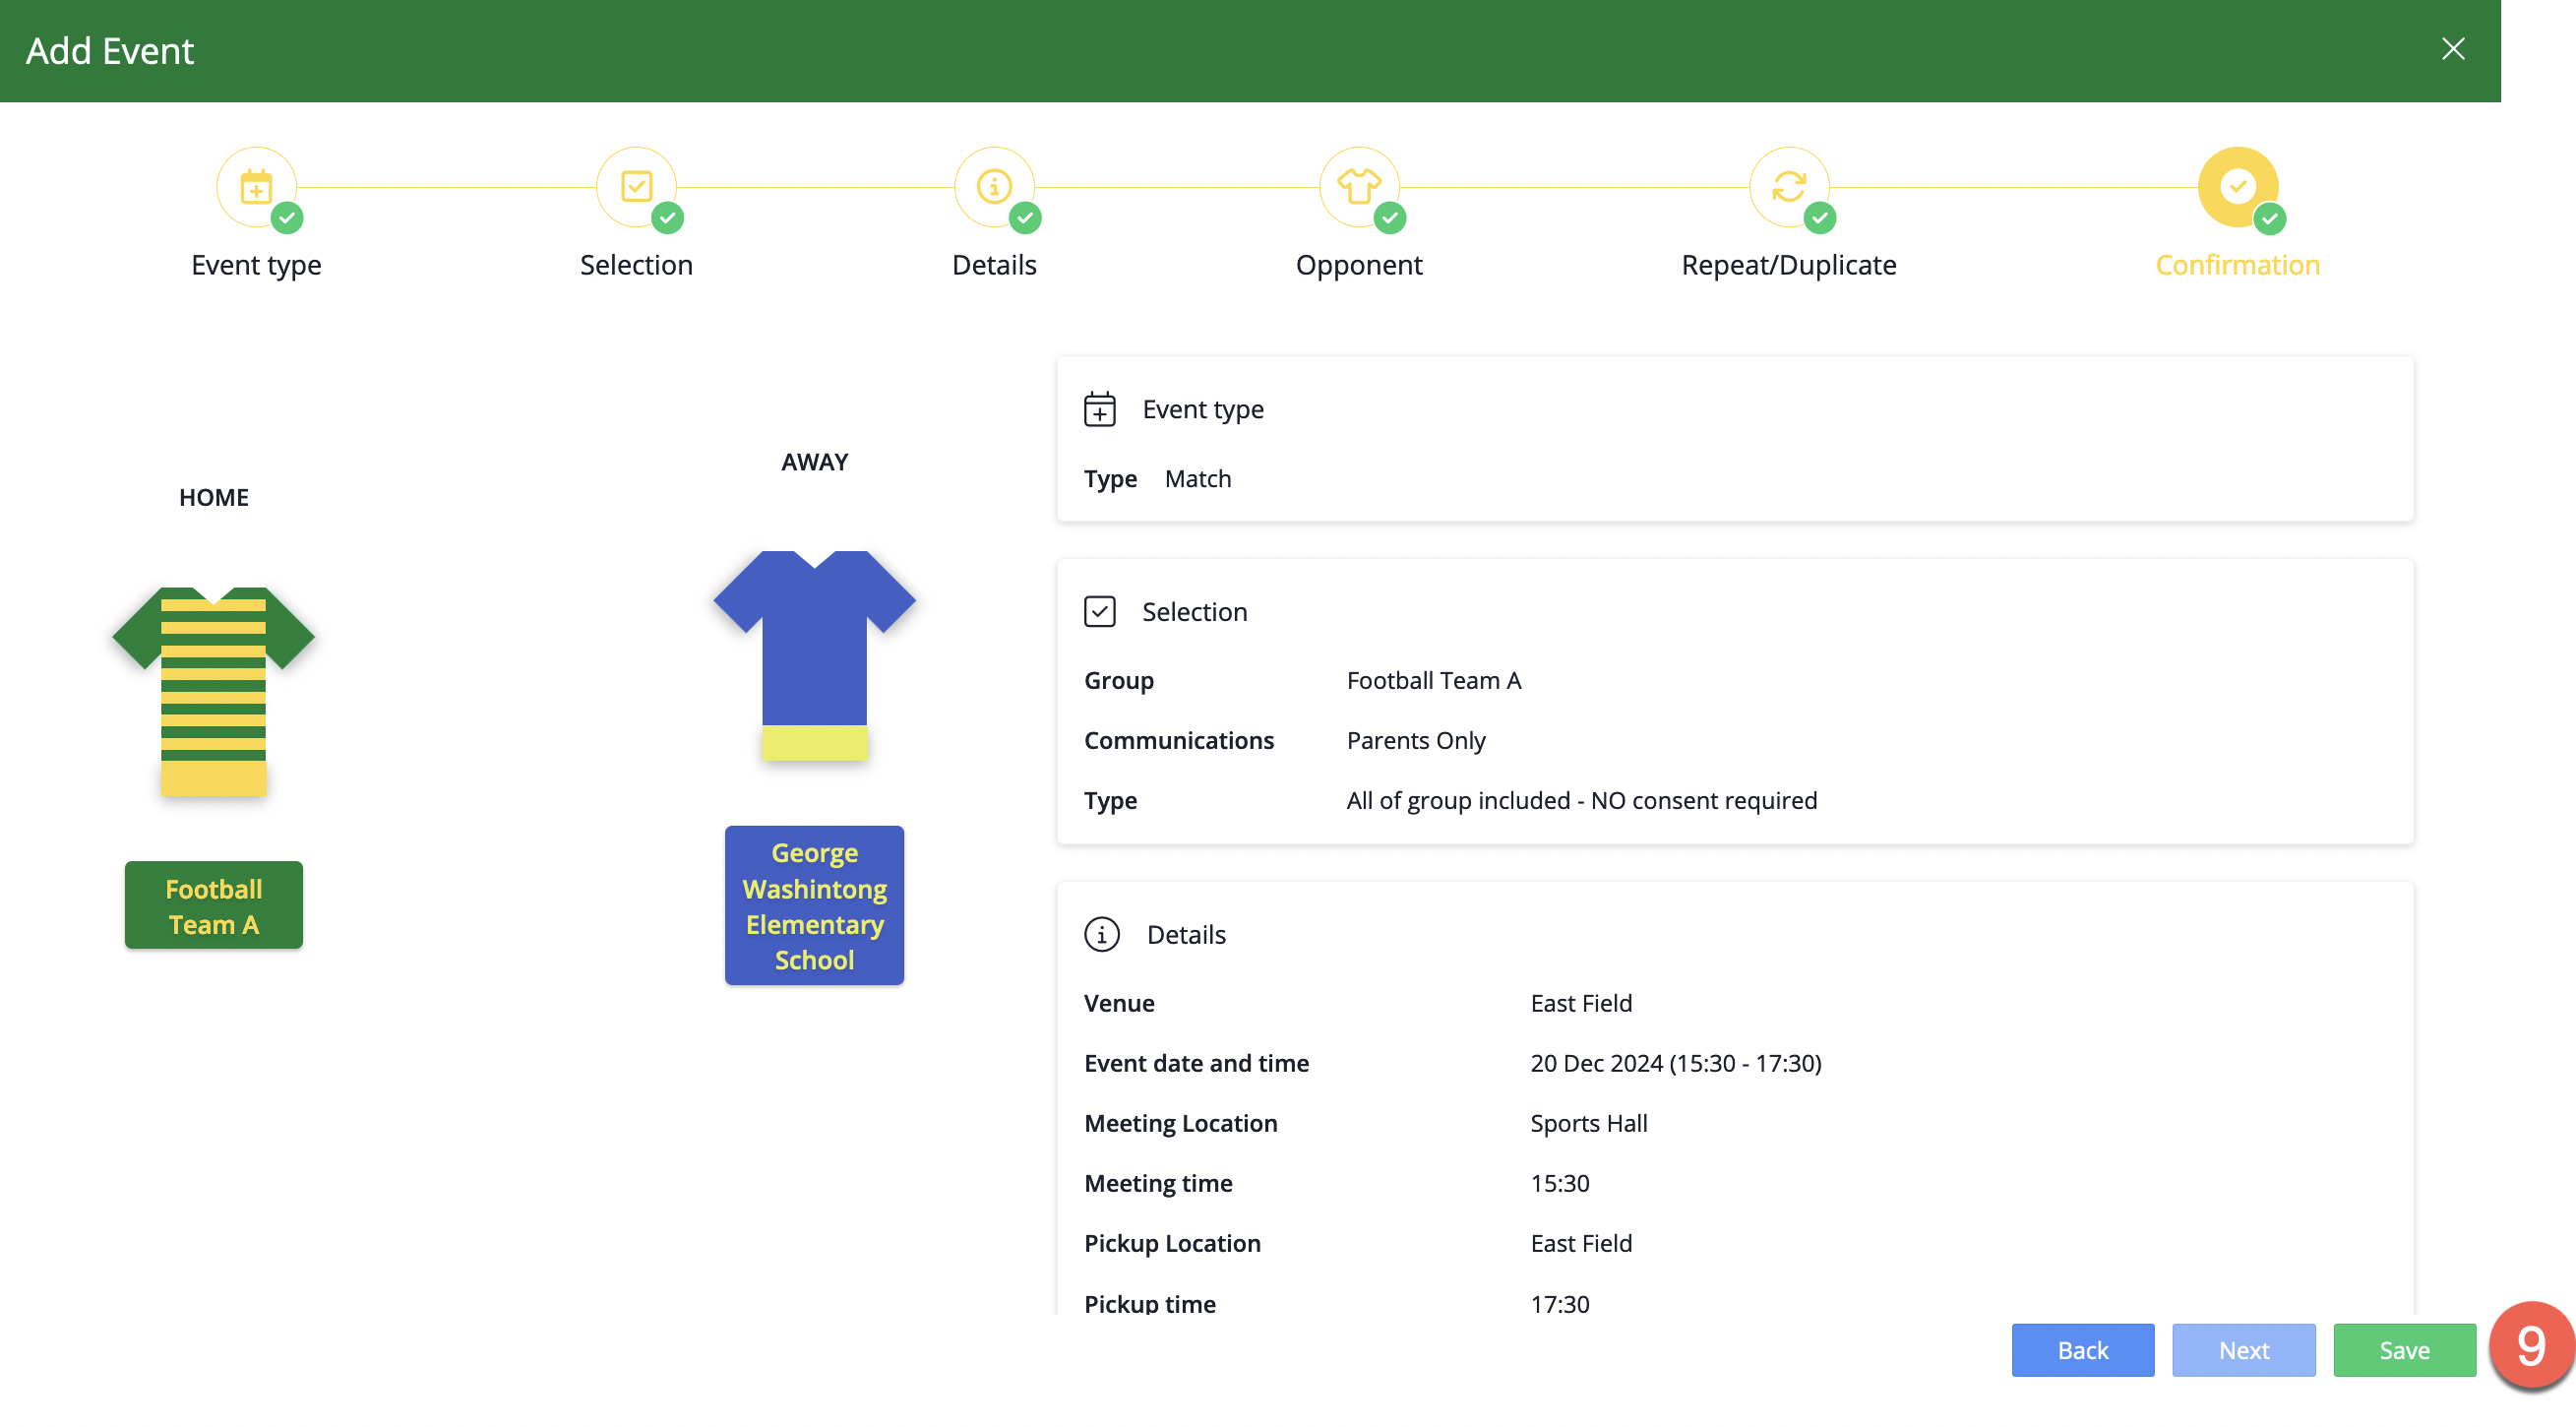Viewport: 2576px width, 1427px height.
Task: Click the Selection checkbox step icon
Action: (x=636, y=187)
